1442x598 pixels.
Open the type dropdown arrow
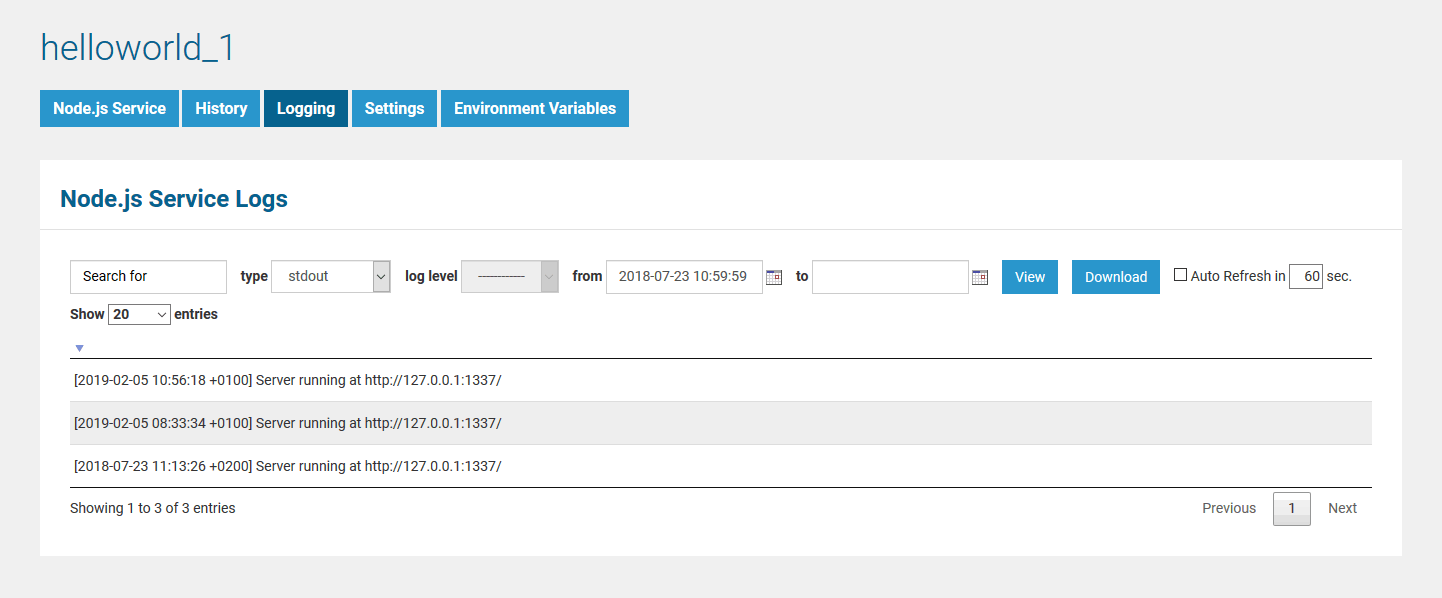click(x=379, y=276)
